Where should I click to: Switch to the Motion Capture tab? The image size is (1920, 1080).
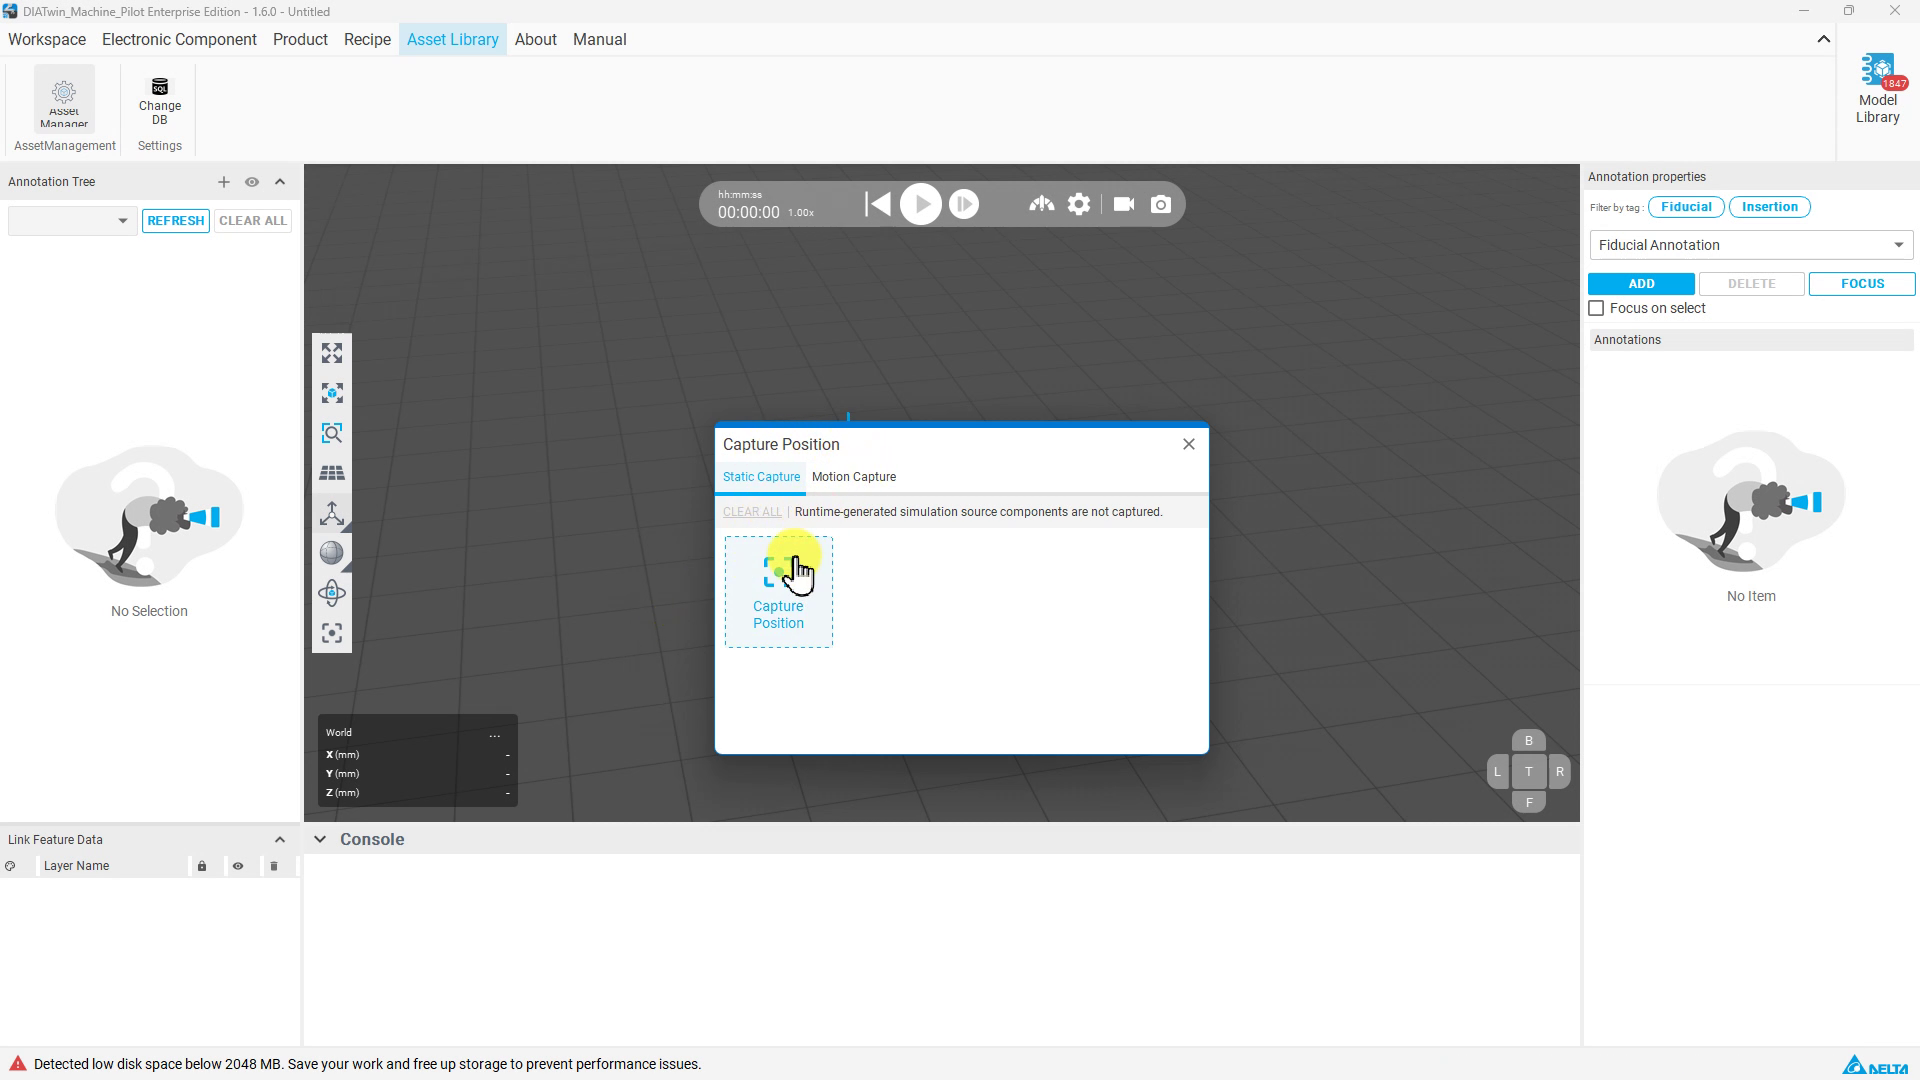tap(854, 477)
